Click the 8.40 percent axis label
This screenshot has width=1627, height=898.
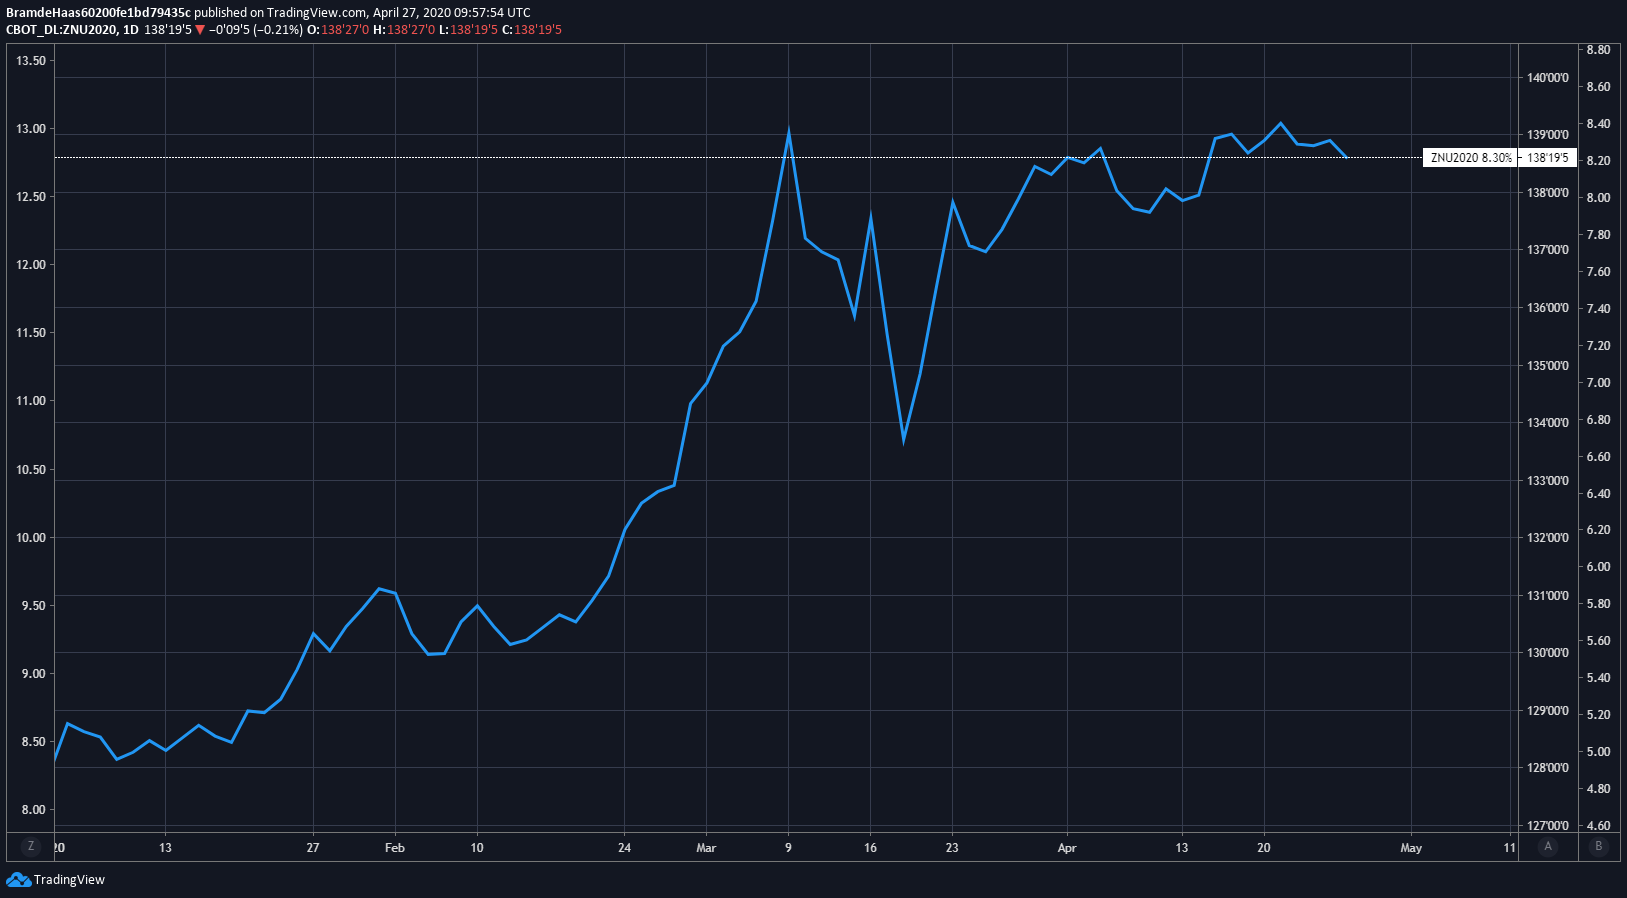pyautogui.click(x=1598, y=124)
